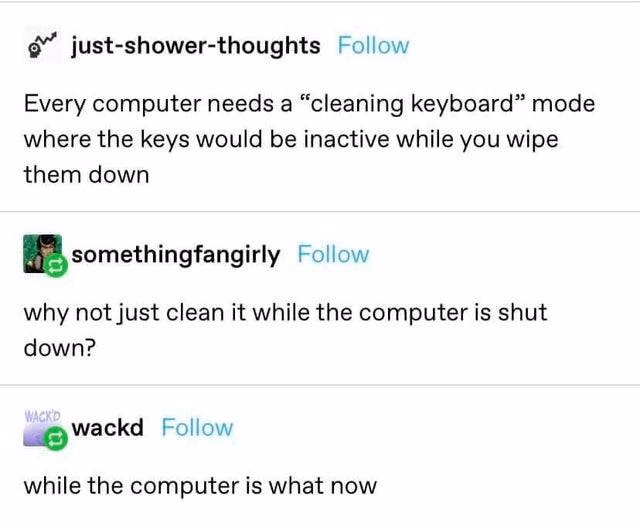Open the somethingfangirly username link

[x=176, y=255]
